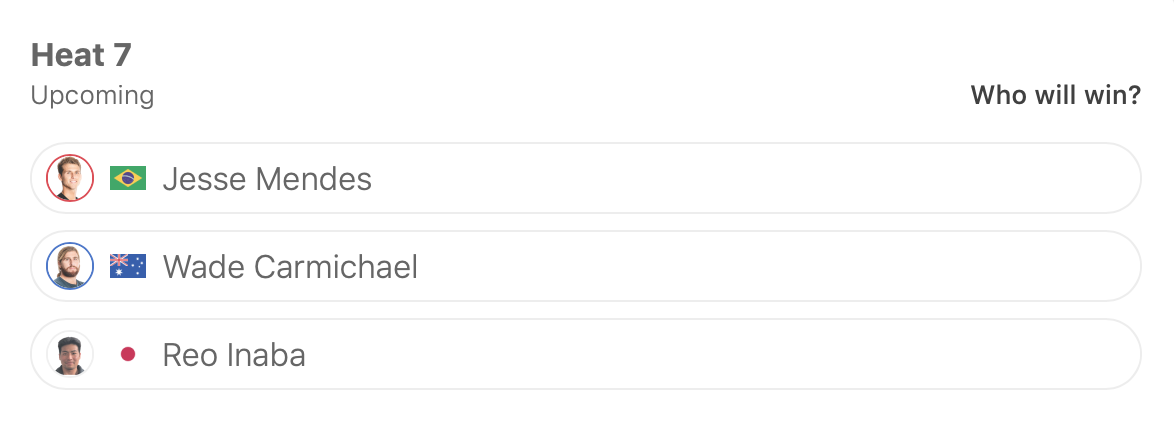Image resolution: width=1174 pixels, height=448 pixels.
Task: Click Jesse Mendes's profile avatar
Action: 70,179
